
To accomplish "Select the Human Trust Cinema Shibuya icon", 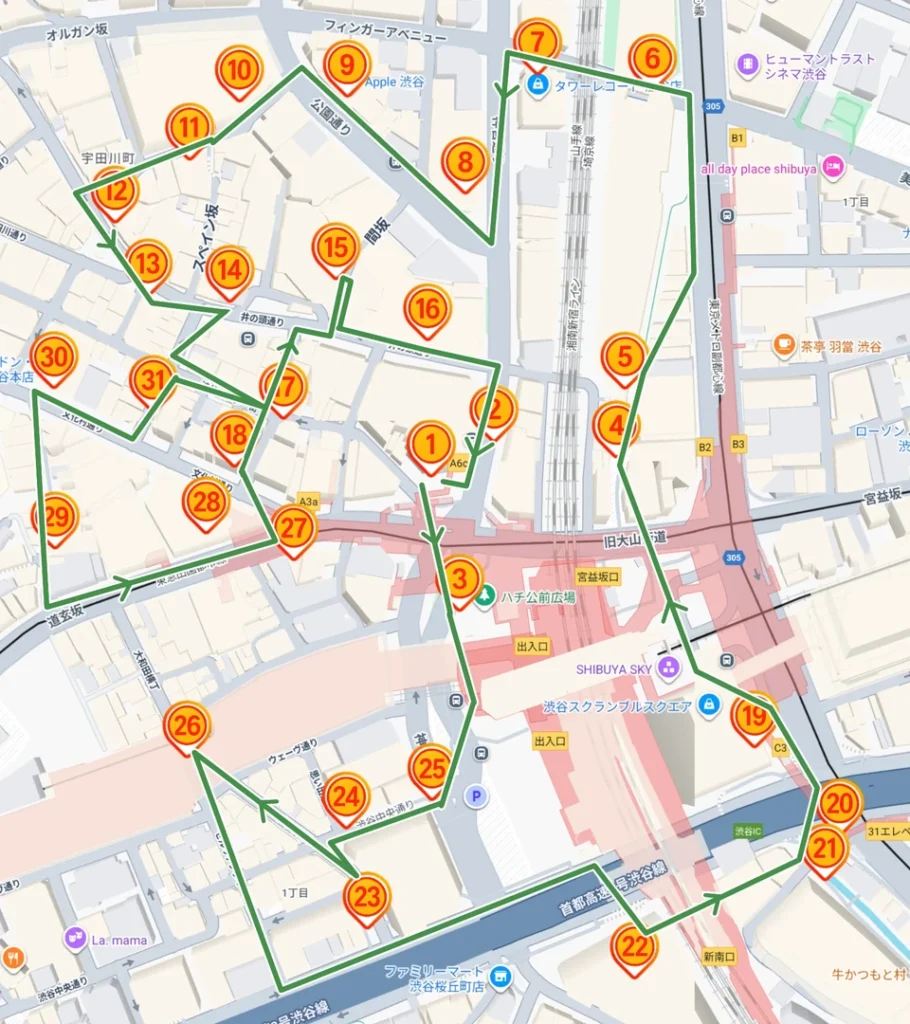I will pos(747,65).
